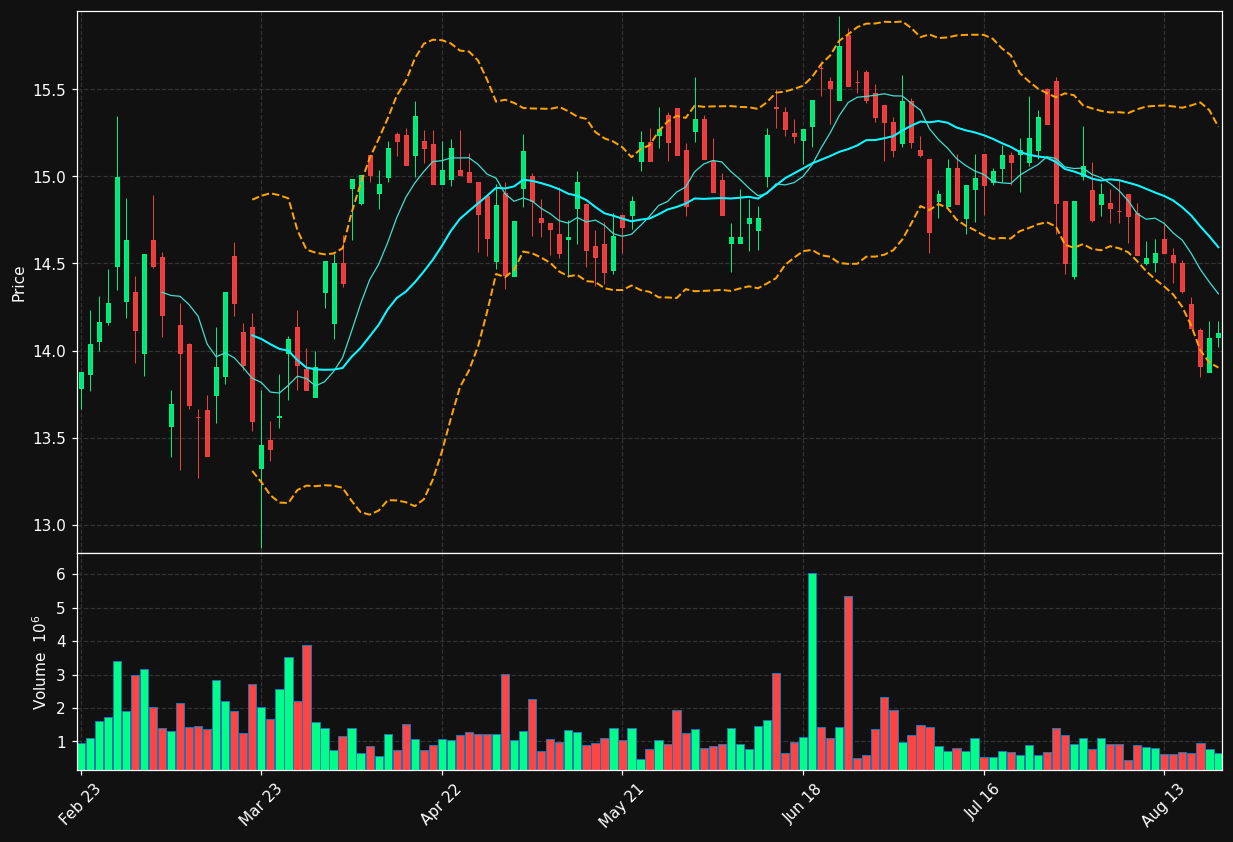The height and width of the screenshot is (842, 1233).
Task: Click the Jun 18 date label
Action: click(801, 805)
